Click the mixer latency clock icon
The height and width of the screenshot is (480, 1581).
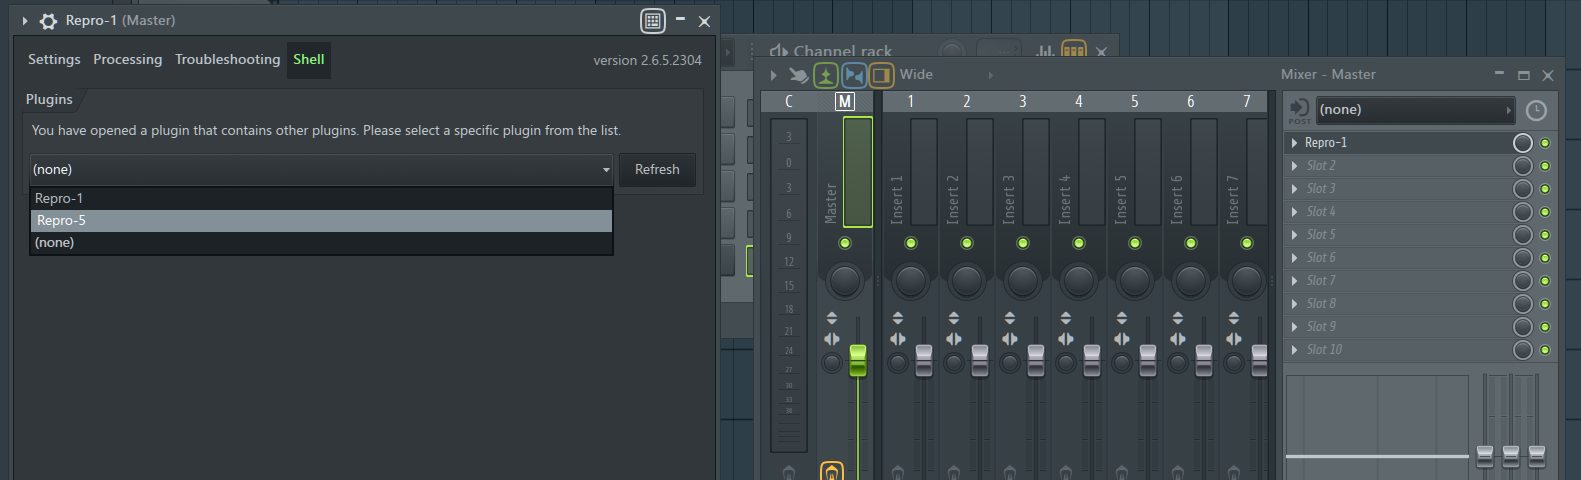[1536, 110]
